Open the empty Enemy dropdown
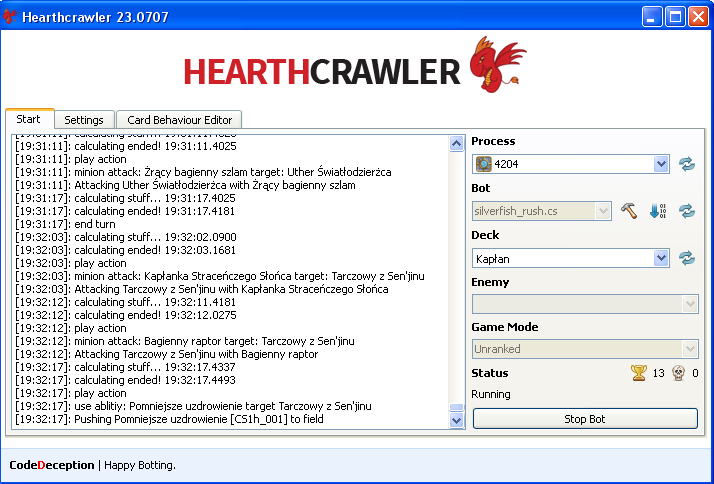This screenshot has height=484, width=714. (x=585, y=304)
